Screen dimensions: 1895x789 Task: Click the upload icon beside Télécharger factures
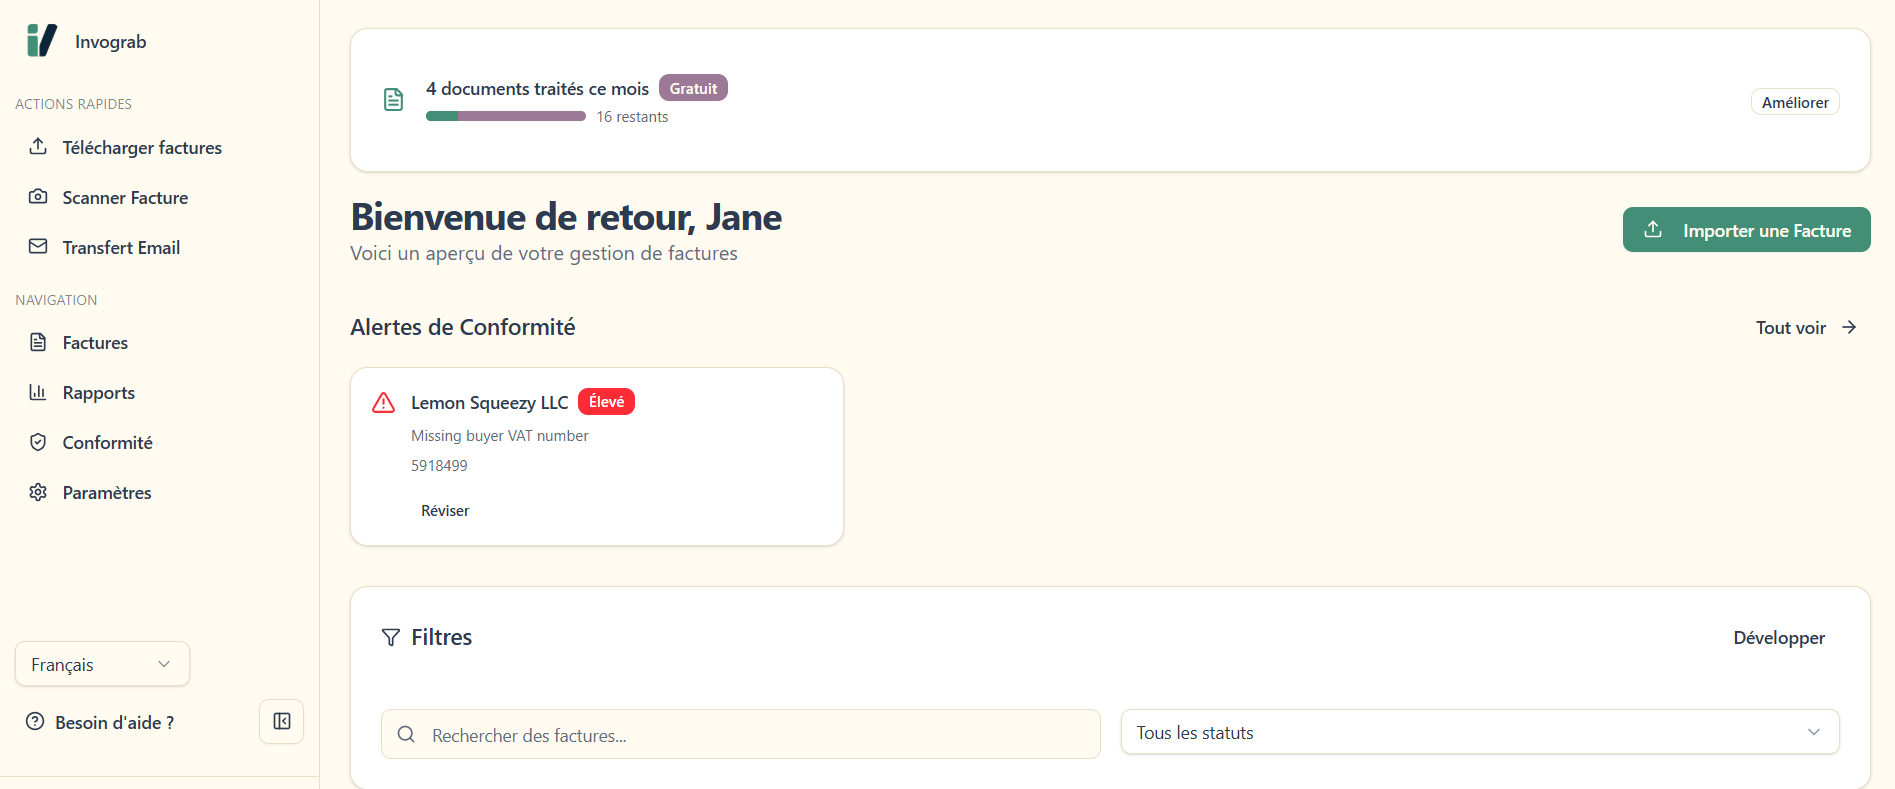pos(38,147)
